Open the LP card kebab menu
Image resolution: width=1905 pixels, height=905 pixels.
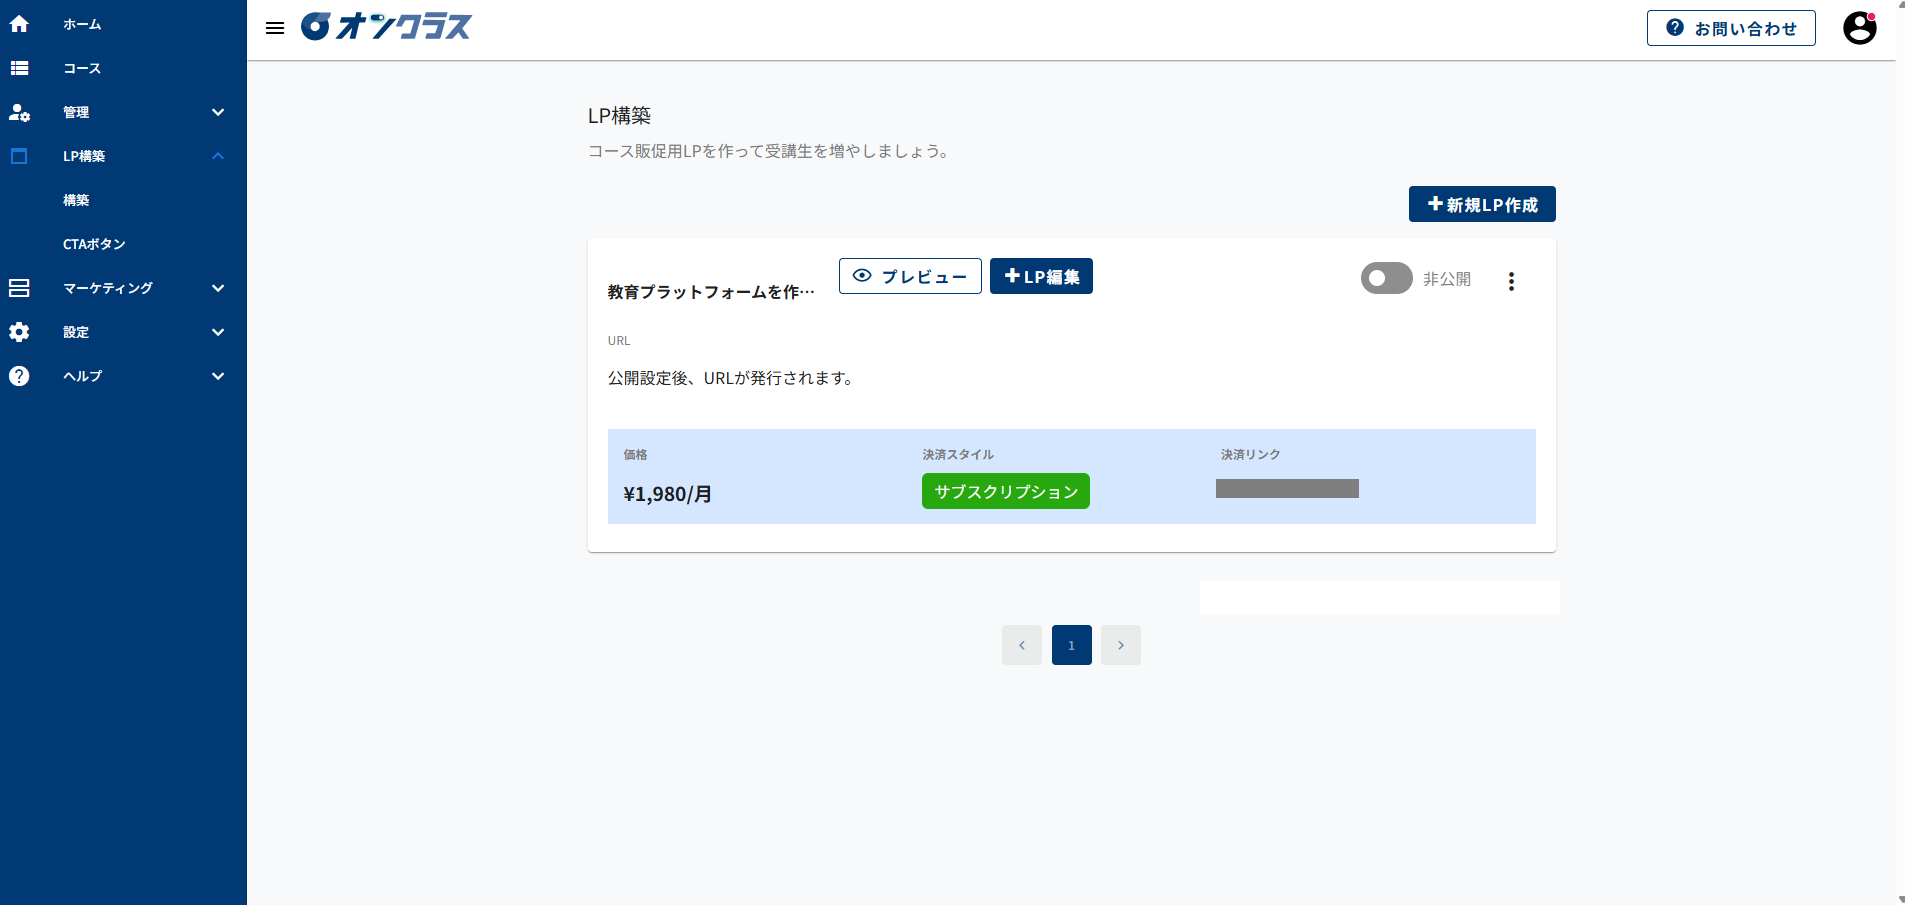pyautogui.click(x=1511, y=281)
